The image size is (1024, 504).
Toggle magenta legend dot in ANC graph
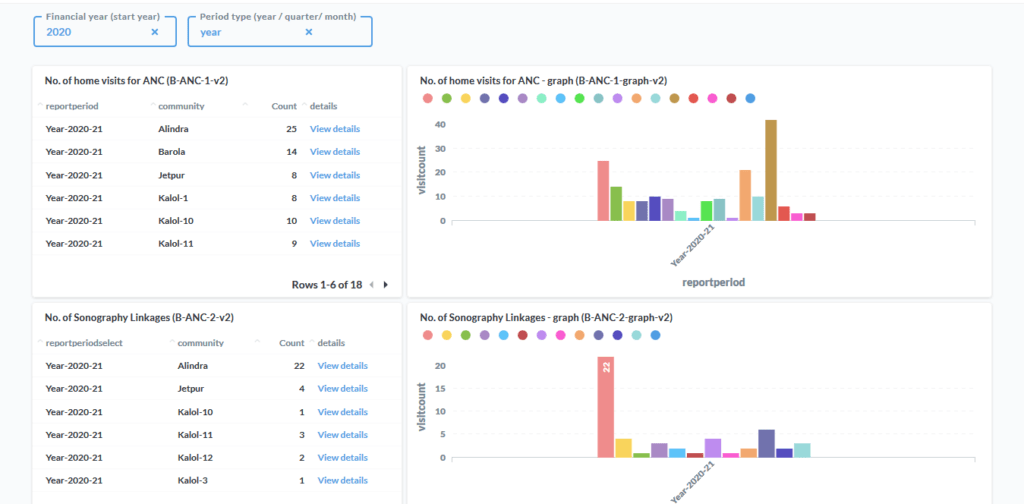712,99
